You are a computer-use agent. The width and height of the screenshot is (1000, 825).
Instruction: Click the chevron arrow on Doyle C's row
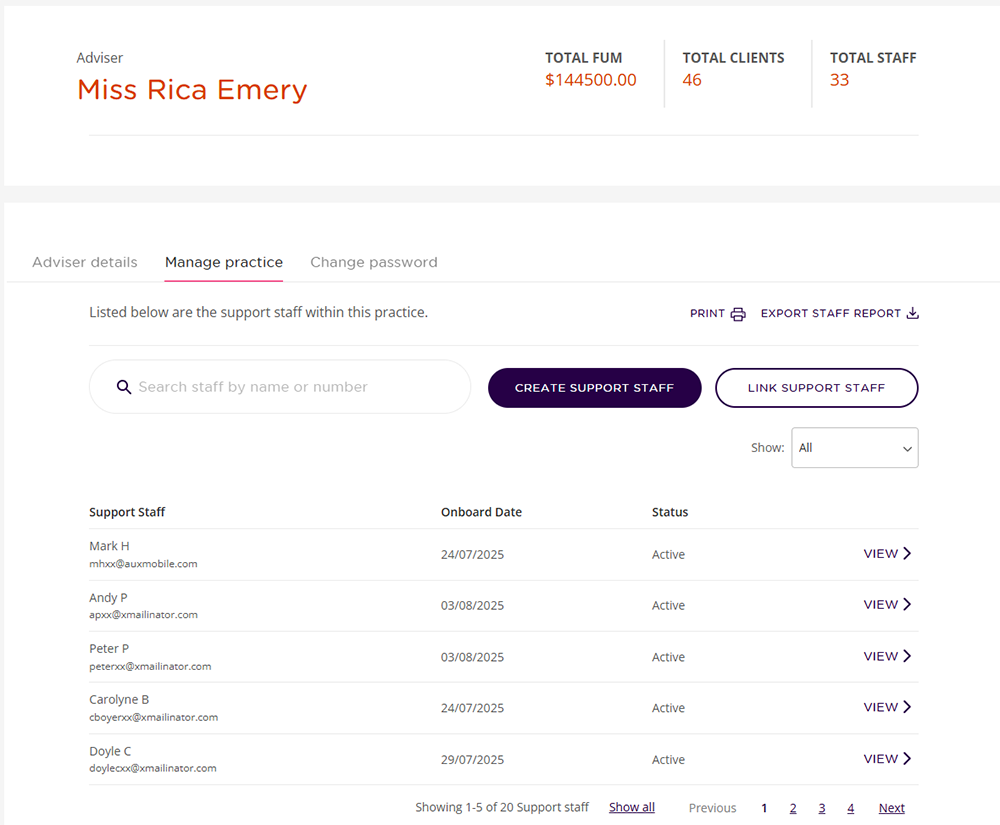907,759
